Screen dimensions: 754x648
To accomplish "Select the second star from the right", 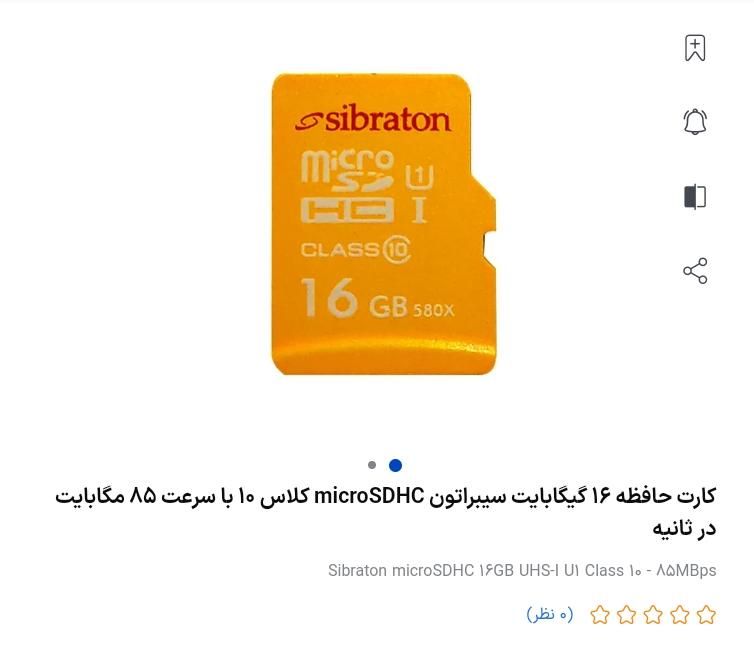I will click(x=680, y=615).
